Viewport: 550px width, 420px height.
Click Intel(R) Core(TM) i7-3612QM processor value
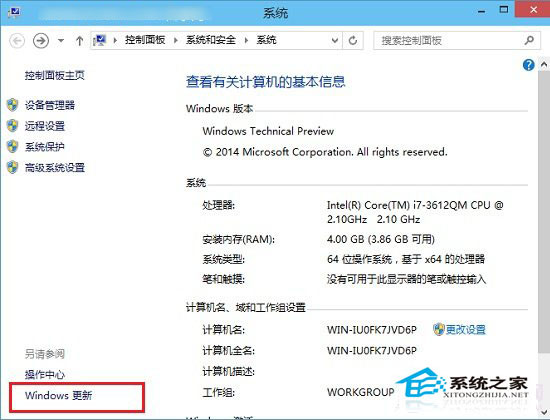pos(415,212)
